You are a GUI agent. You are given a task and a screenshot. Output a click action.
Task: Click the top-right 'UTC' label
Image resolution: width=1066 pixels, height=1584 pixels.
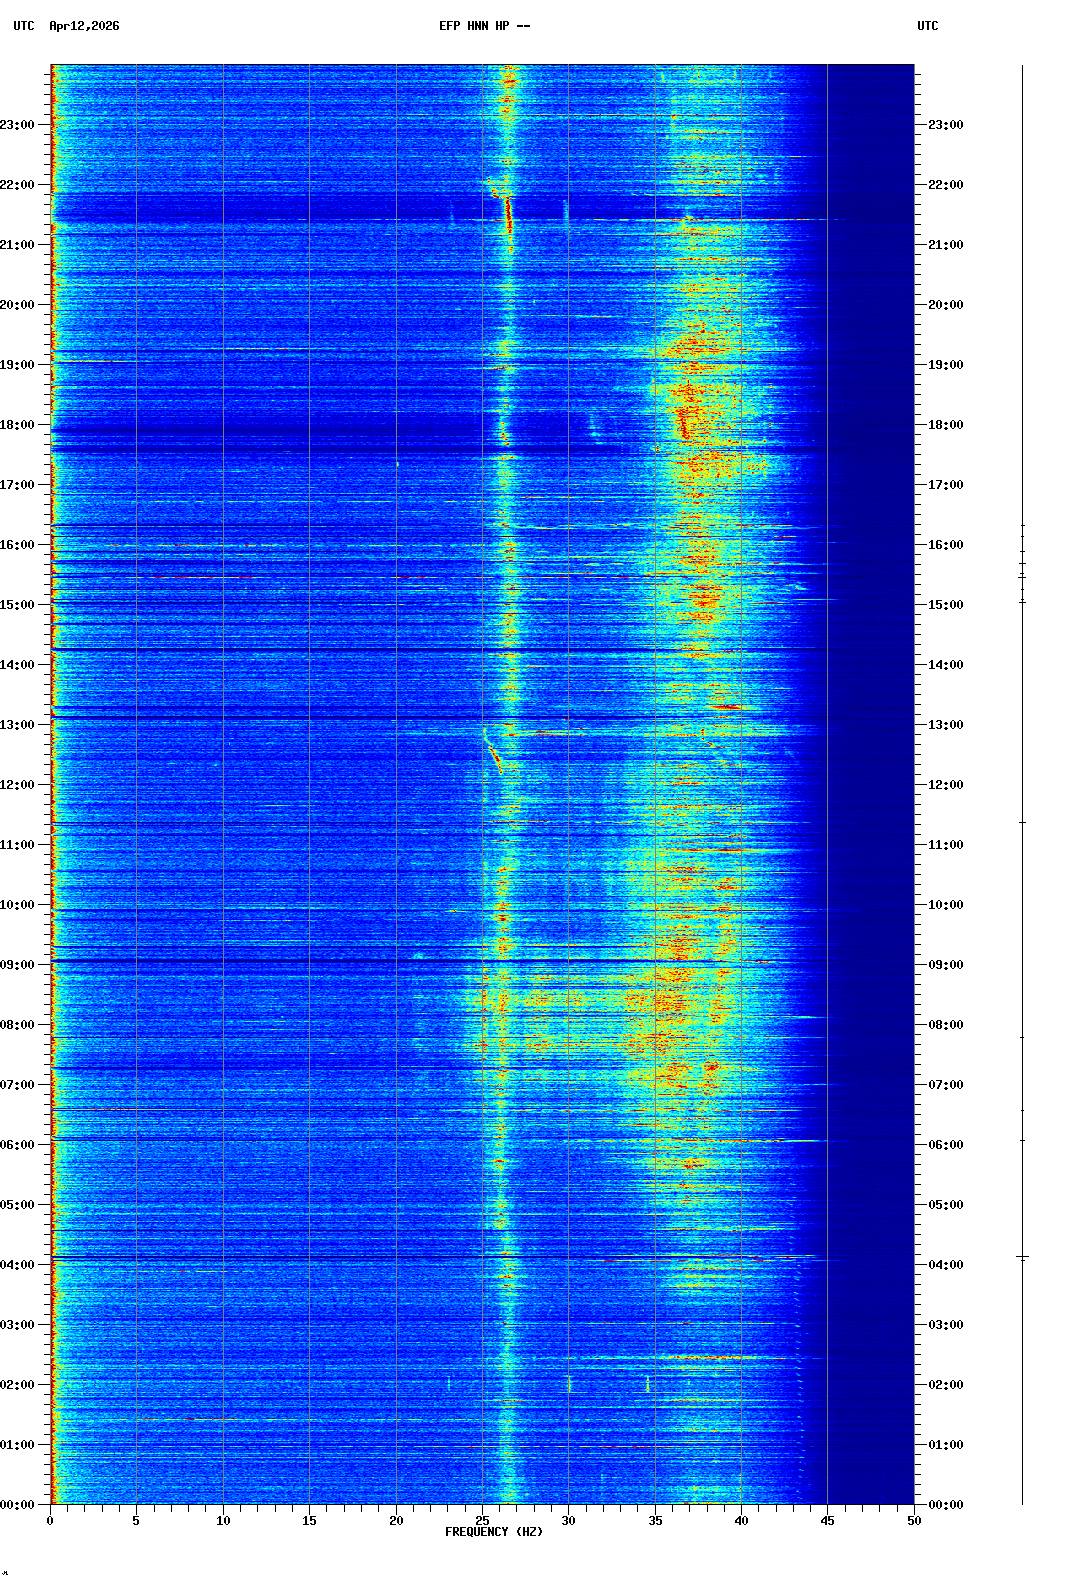(x=927, y=26)
